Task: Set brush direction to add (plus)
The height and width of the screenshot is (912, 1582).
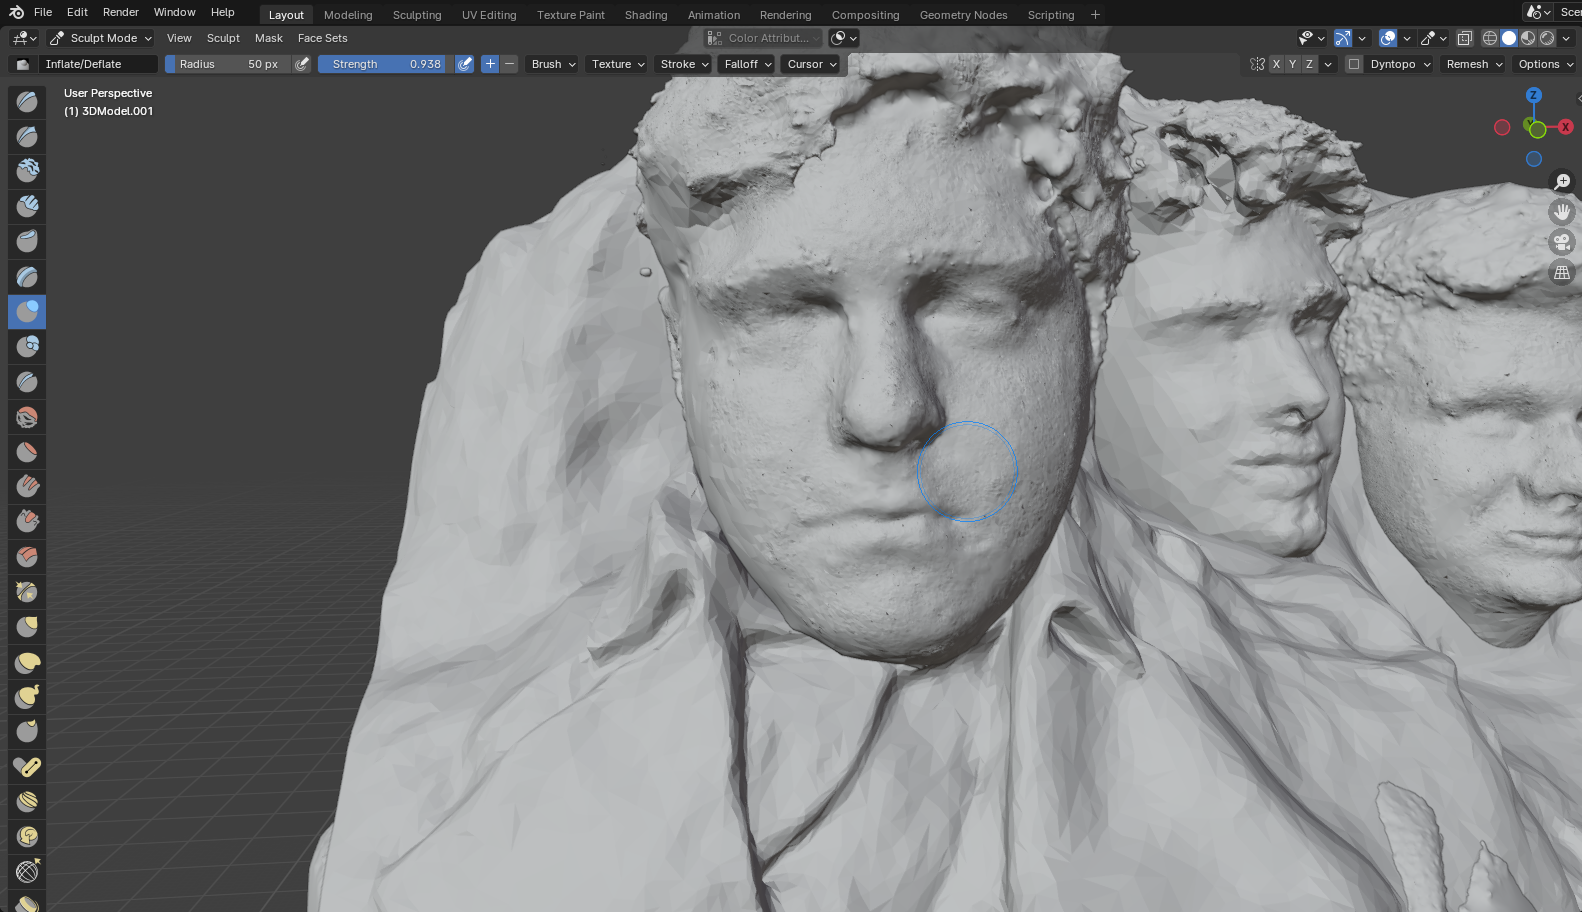Action: (490, 64)
